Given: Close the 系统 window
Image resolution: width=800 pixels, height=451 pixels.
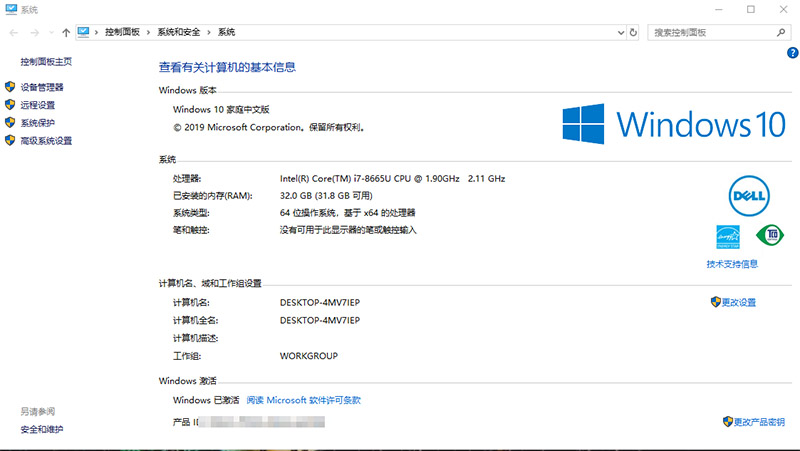Looking at the screenshot, I should point(783,9).
